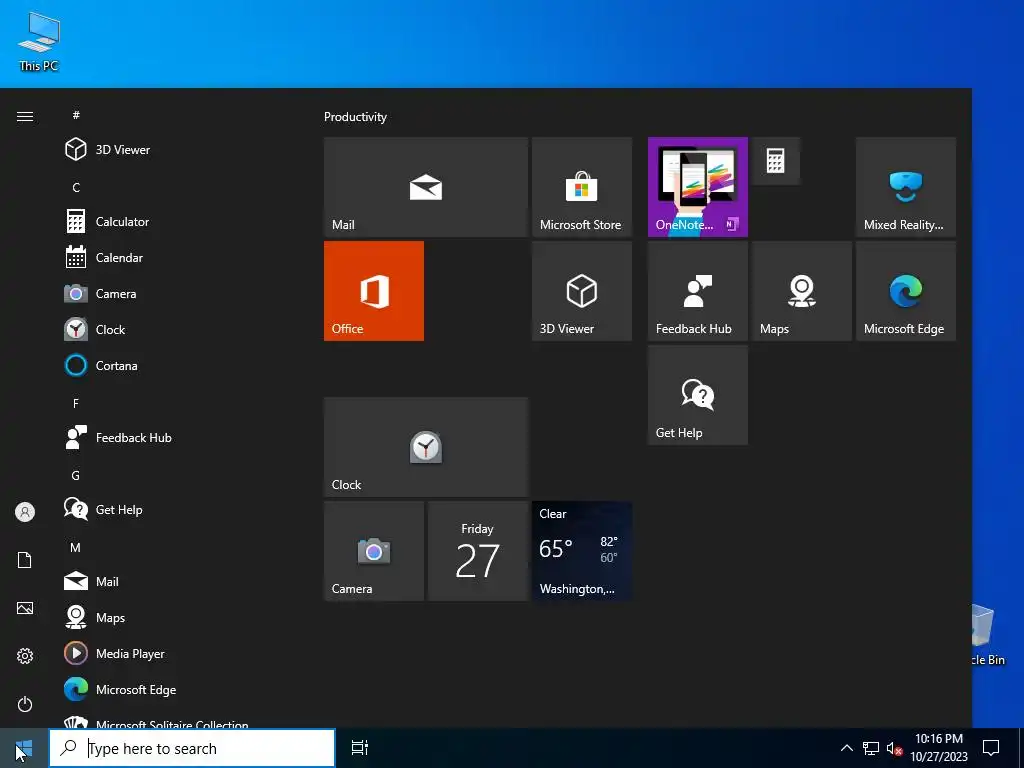The height and width of the screenshot is (768, 1024).
Task: Close Start using the Windows Start button
Action: [24, 748]
